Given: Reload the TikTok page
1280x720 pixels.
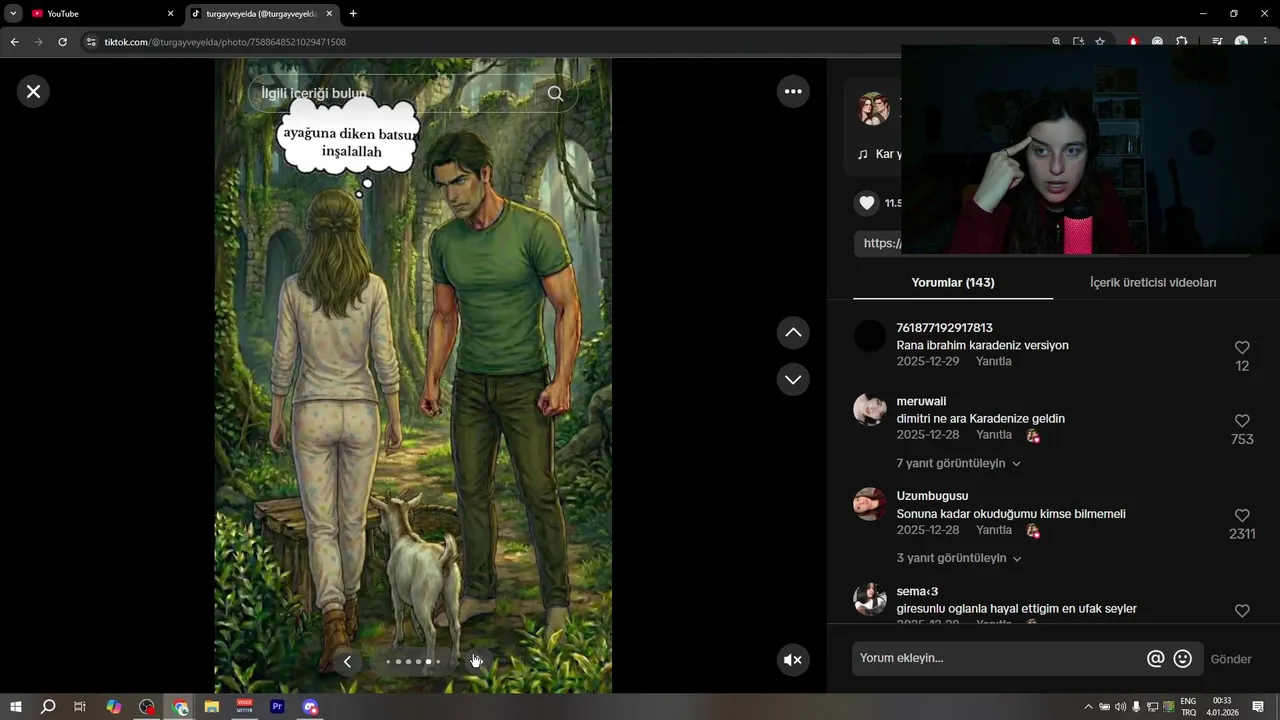Looking at the screenshot, I should 62,42.
